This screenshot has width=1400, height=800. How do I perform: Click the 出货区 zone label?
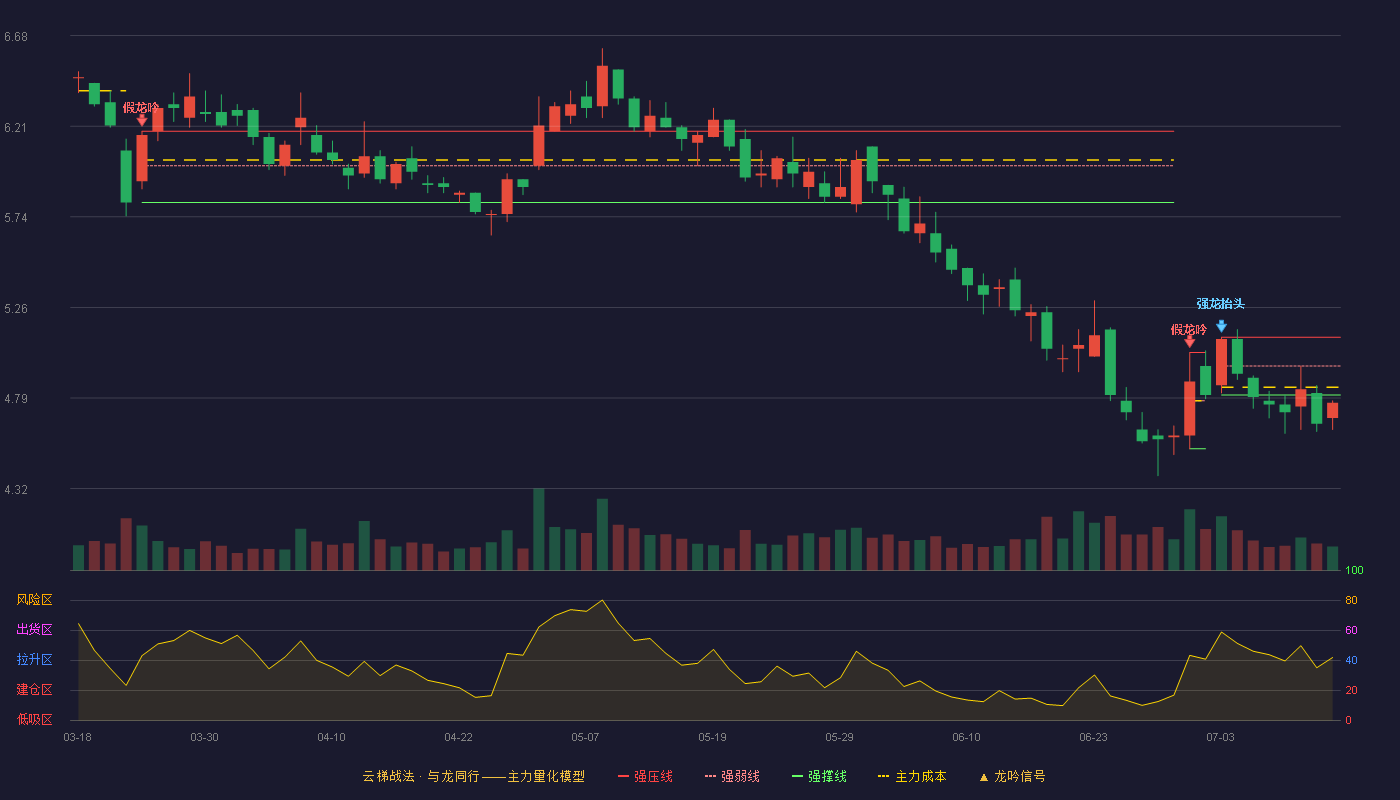point(34,630)
